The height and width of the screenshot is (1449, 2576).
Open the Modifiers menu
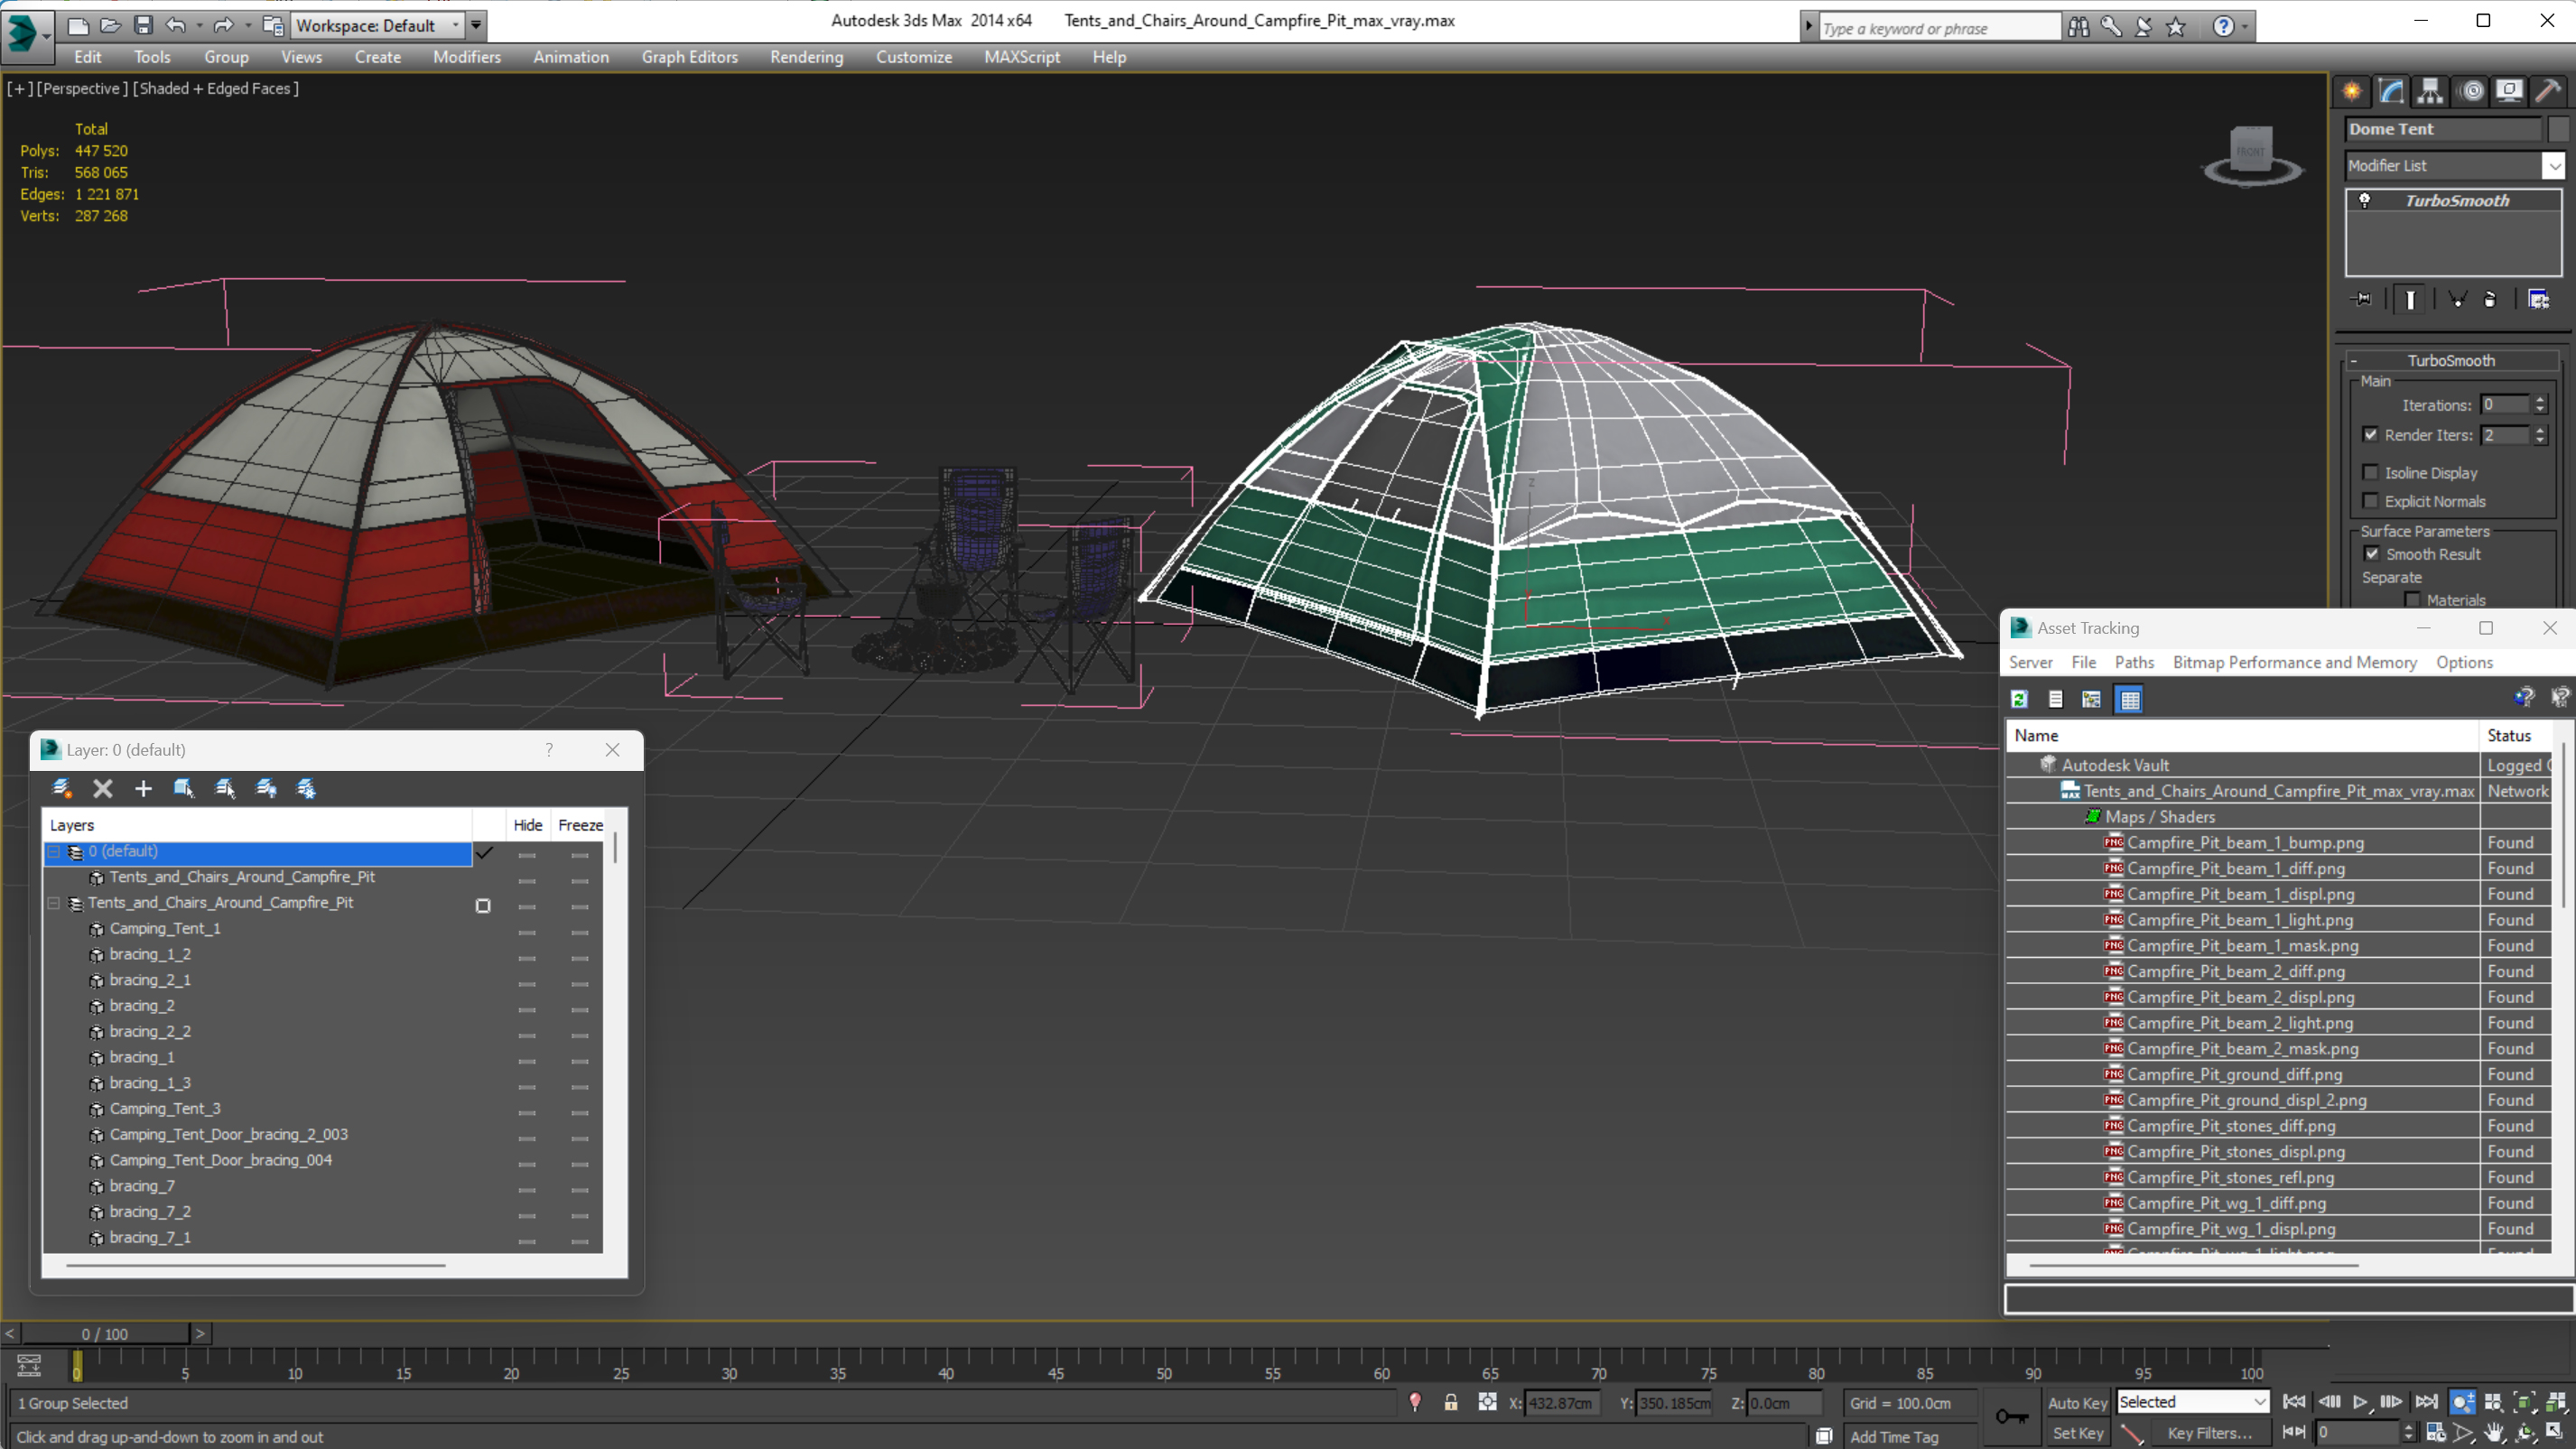466,57
